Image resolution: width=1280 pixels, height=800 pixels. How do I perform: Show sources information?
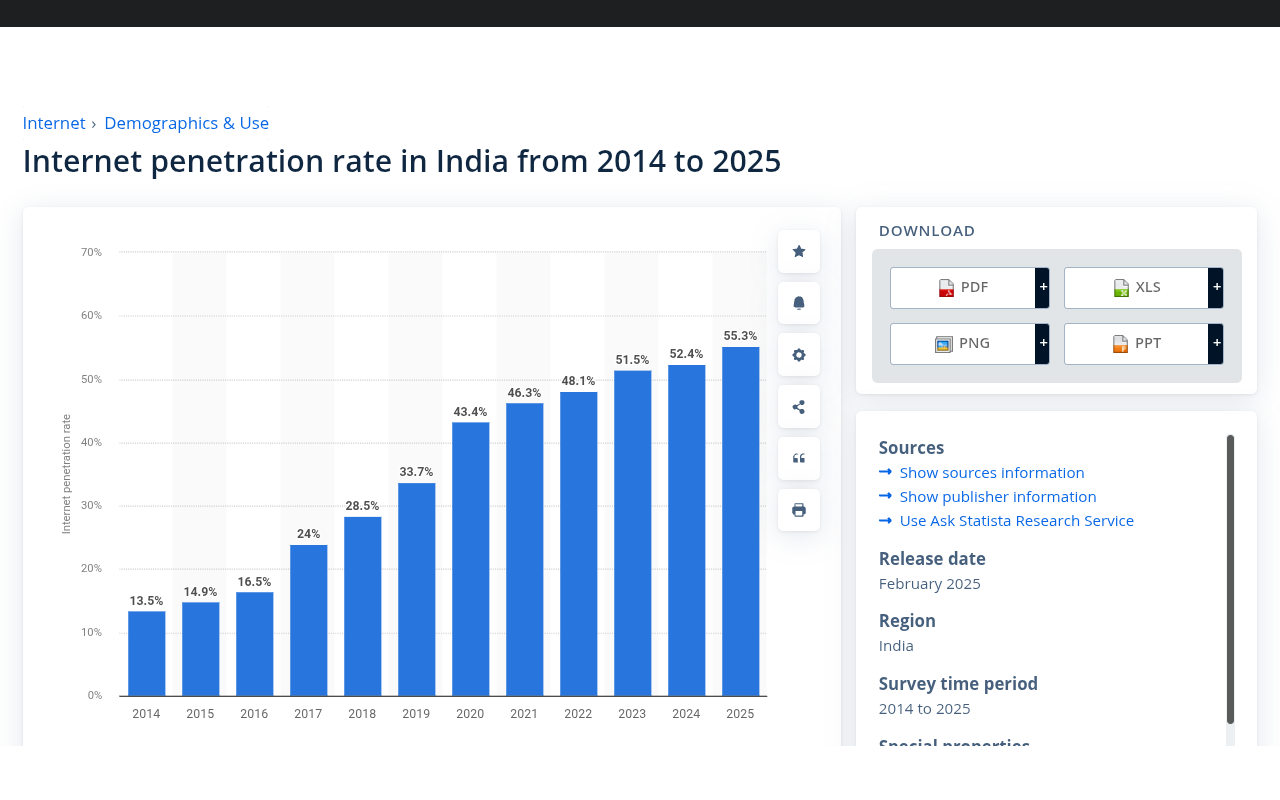click(x=992, y=472)
